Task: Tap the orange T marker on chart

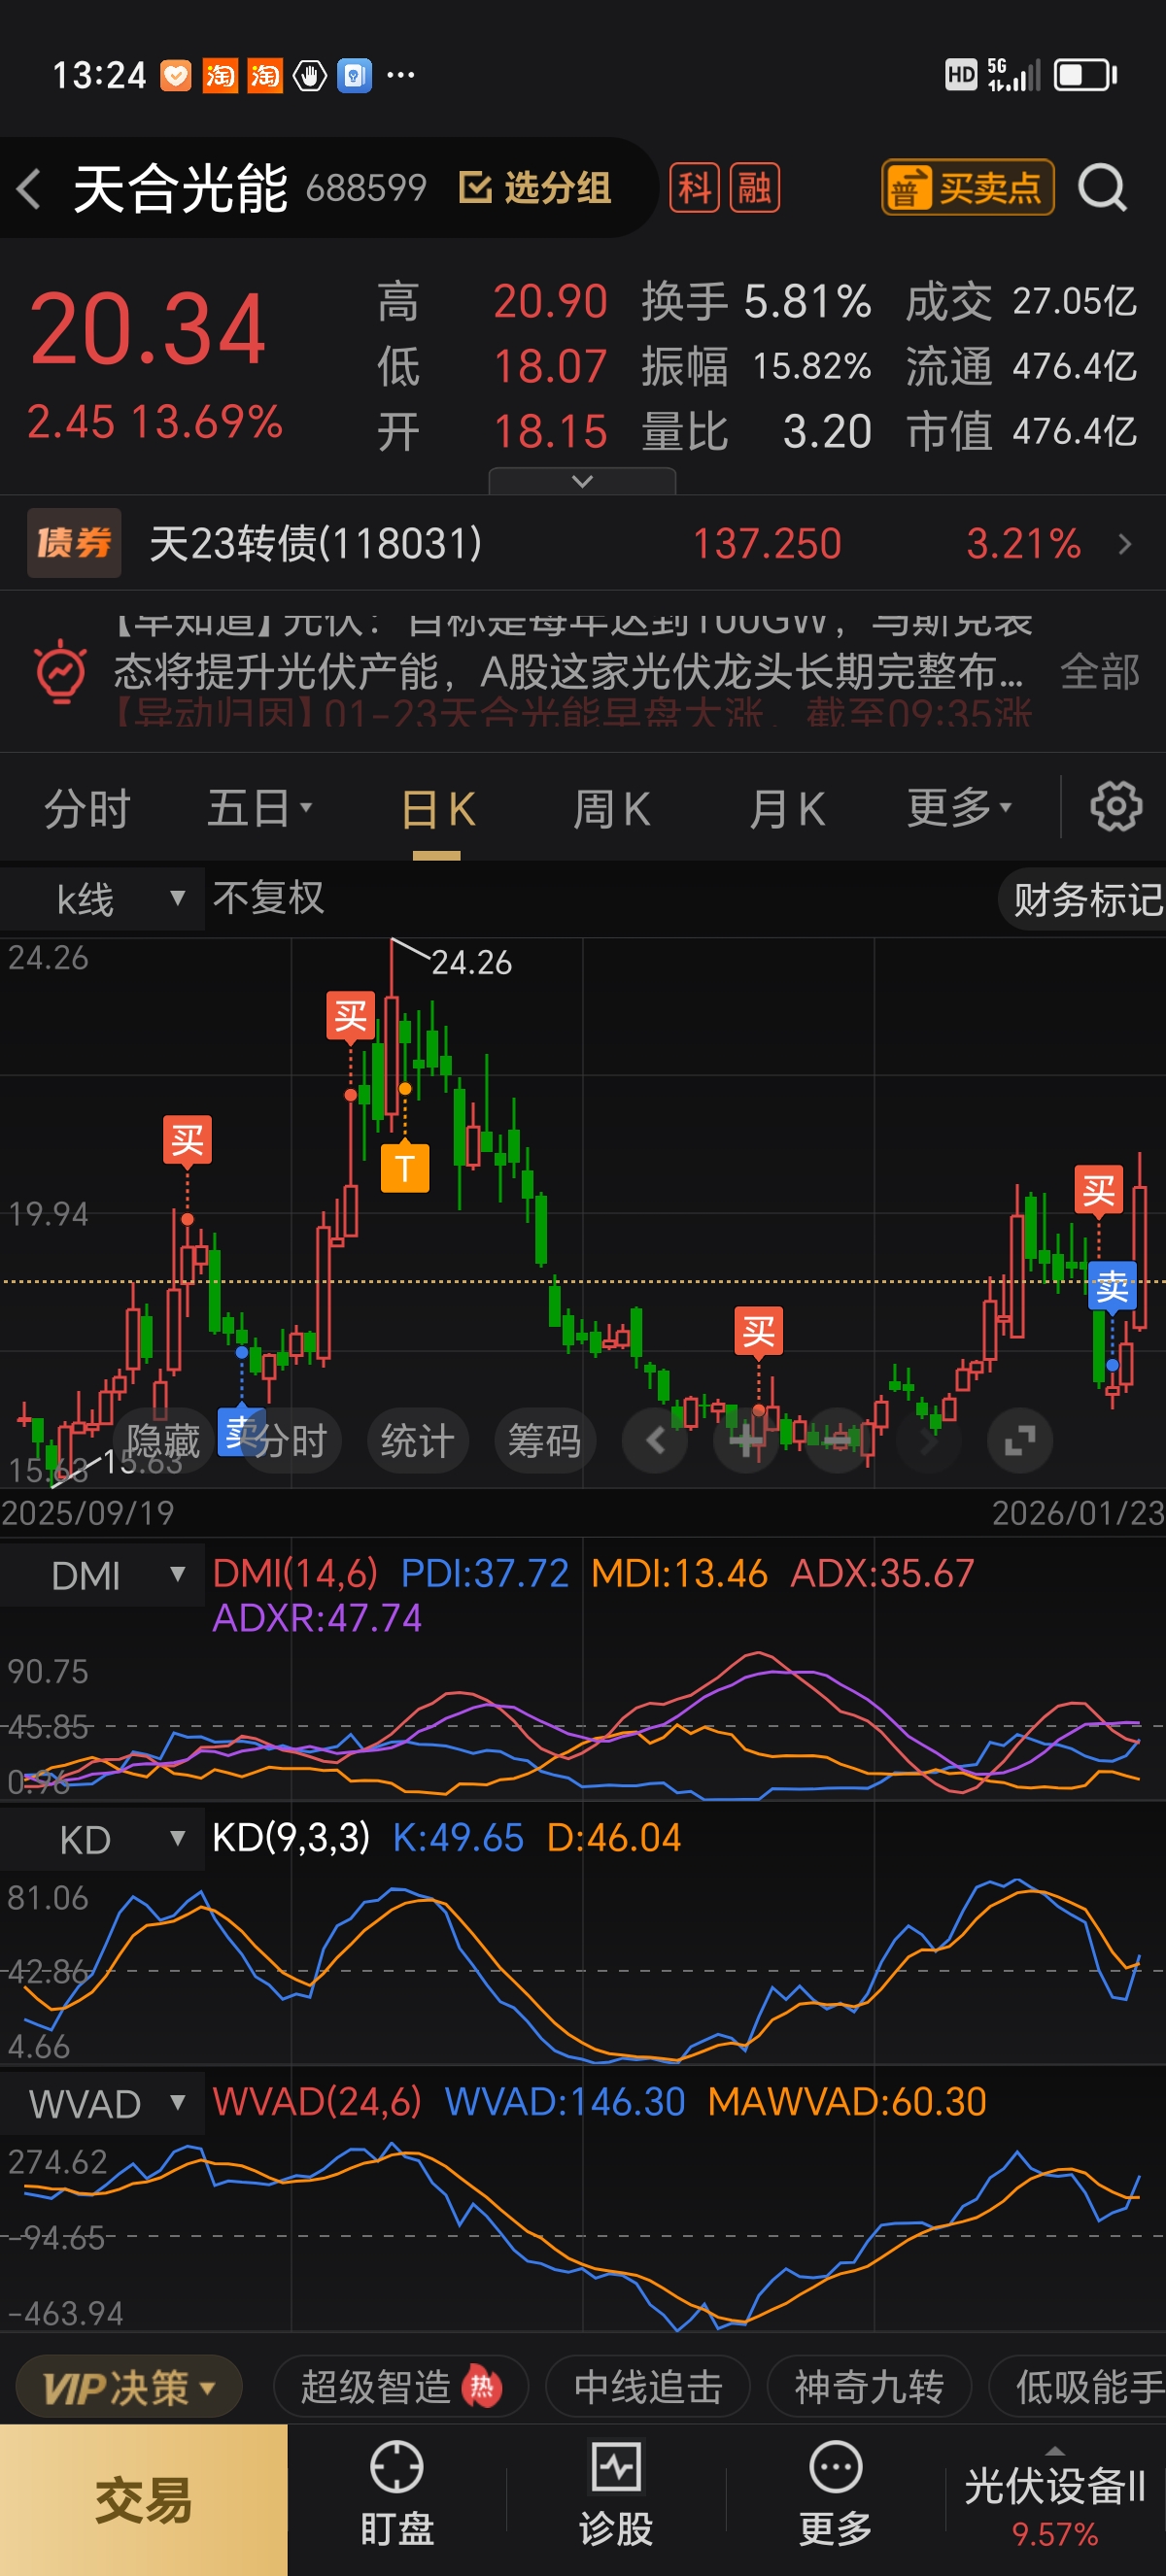Action: (x=405, y=1168)
